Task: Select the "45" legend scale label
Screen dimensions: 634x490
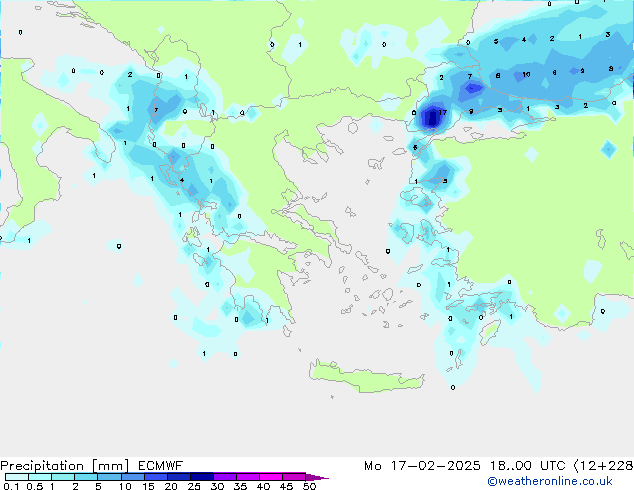Action: (x=286, y=486)
